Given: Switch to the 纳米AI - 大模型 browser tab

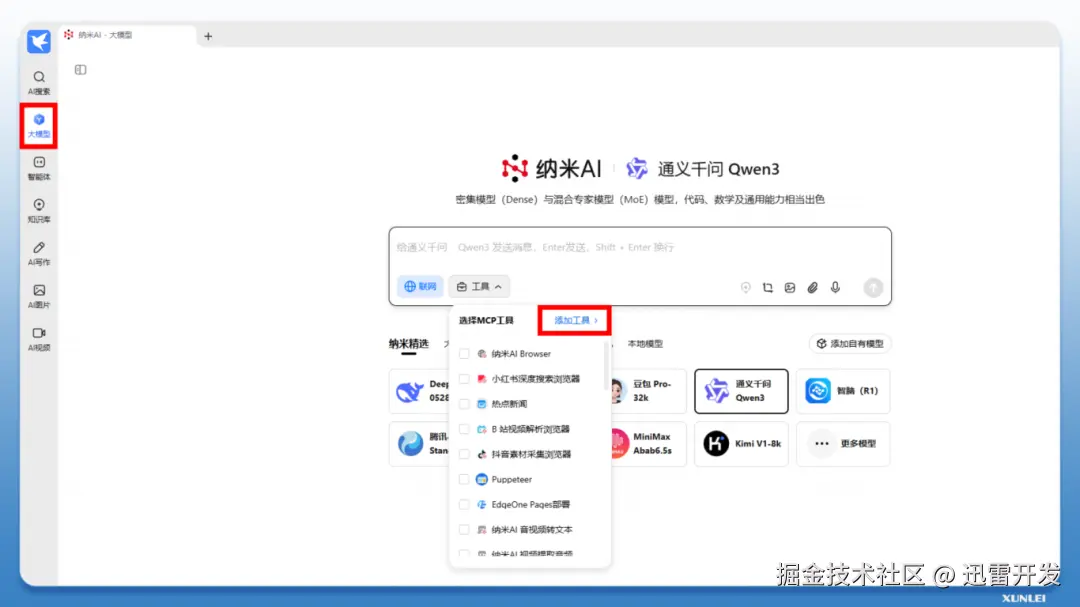Looking at the screenshot, I should point(127,35).
